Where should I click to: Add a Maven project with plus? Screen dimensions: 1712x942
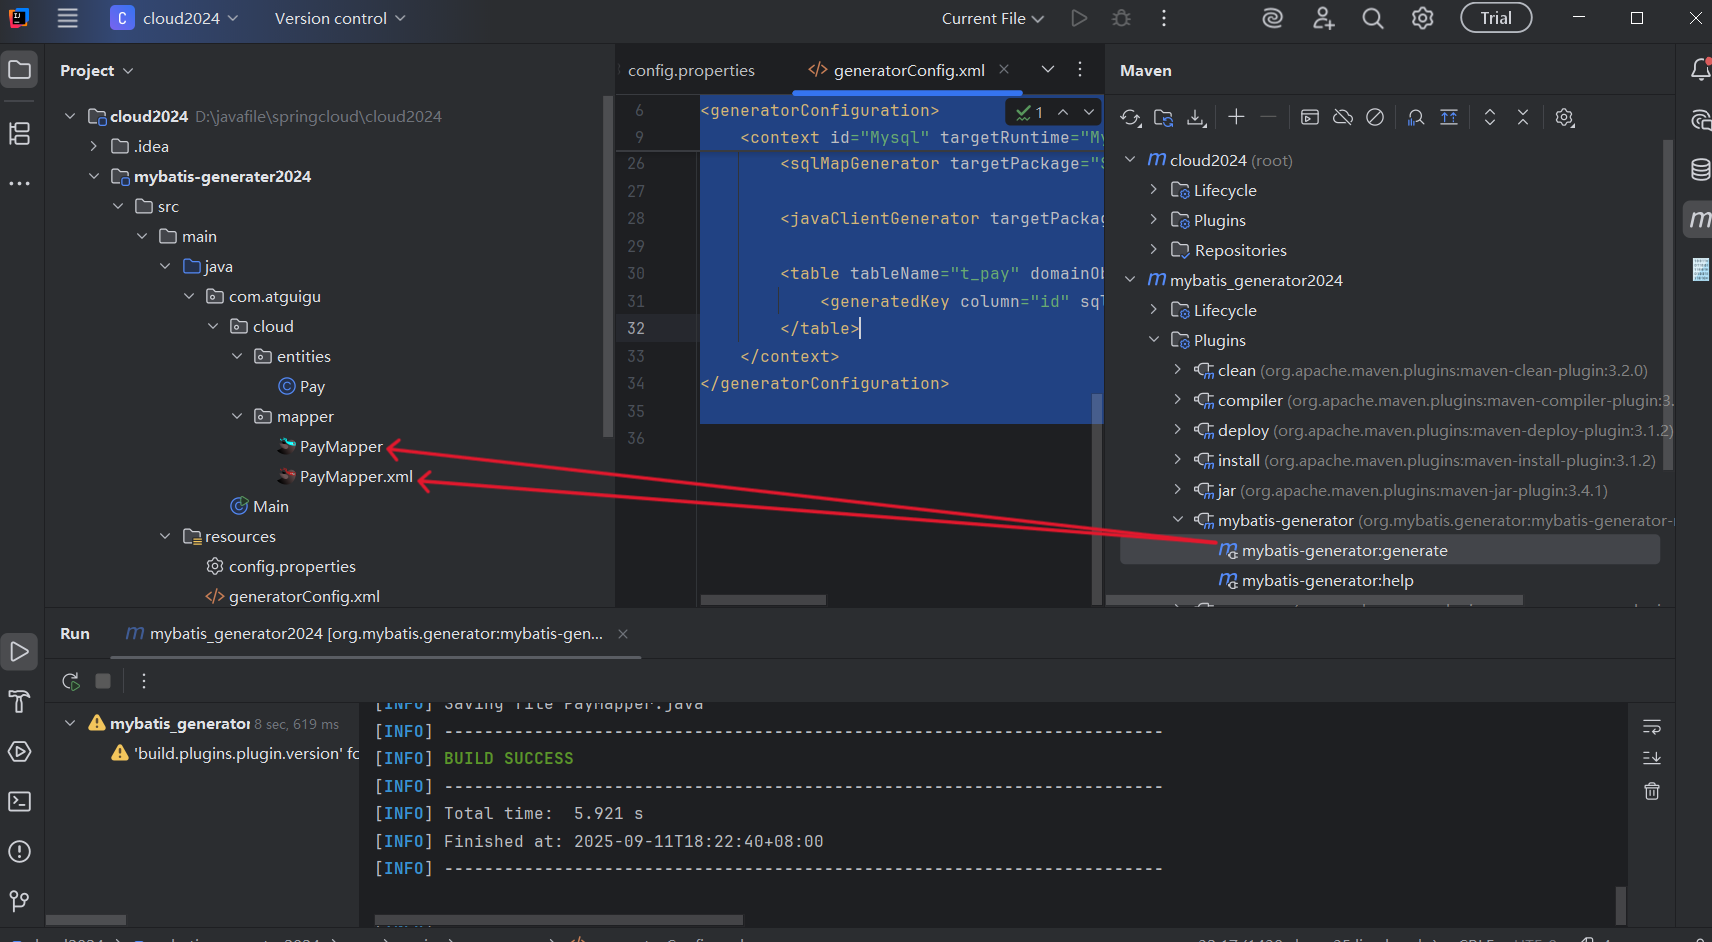[x=1236, y=117]
